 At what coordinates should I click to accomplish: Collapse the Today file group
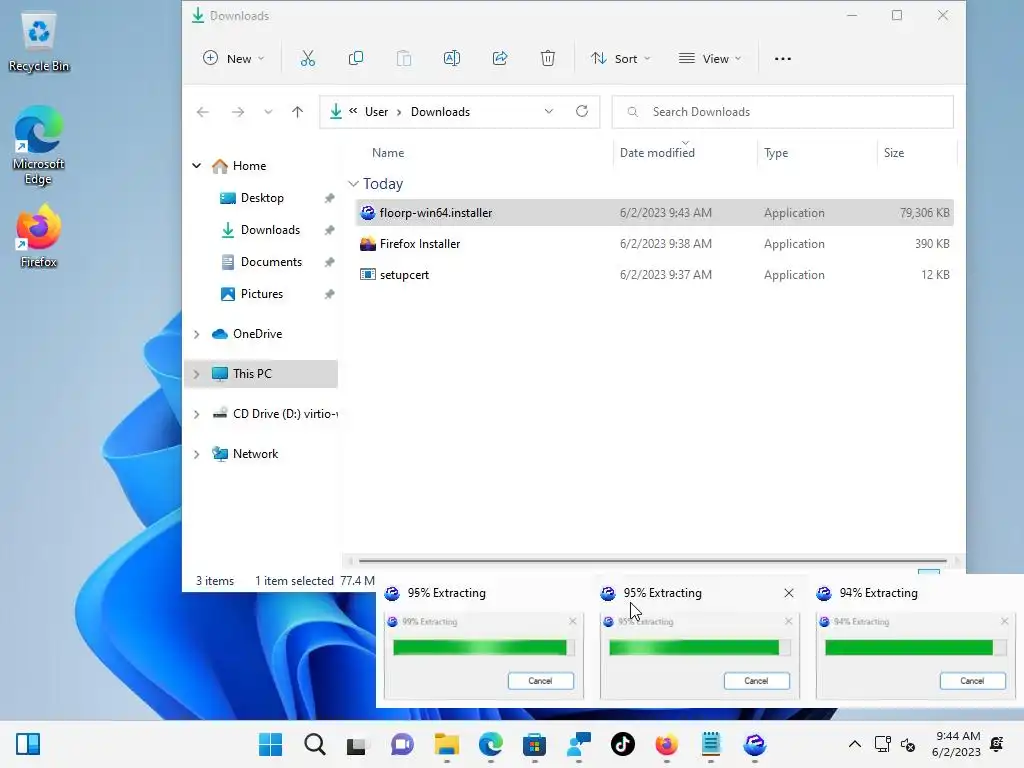pos(353,184)
